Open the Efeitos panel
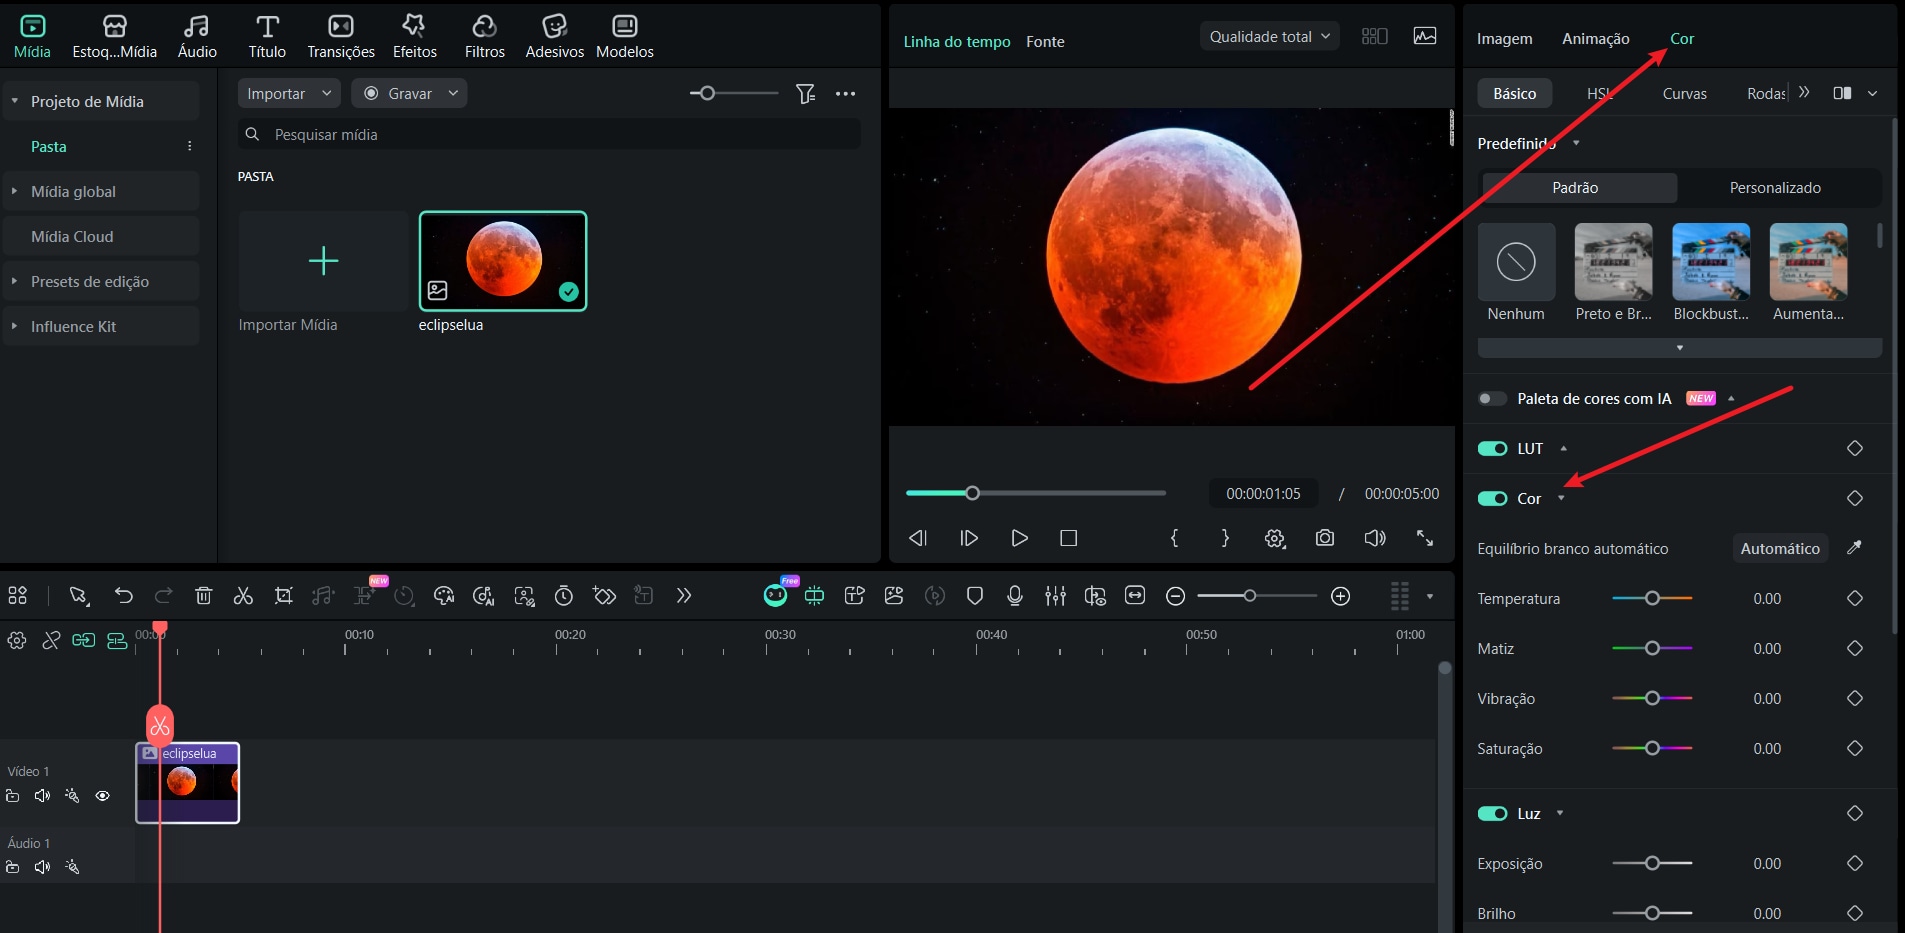The image size is (1905, 933). tap(414, 36)
